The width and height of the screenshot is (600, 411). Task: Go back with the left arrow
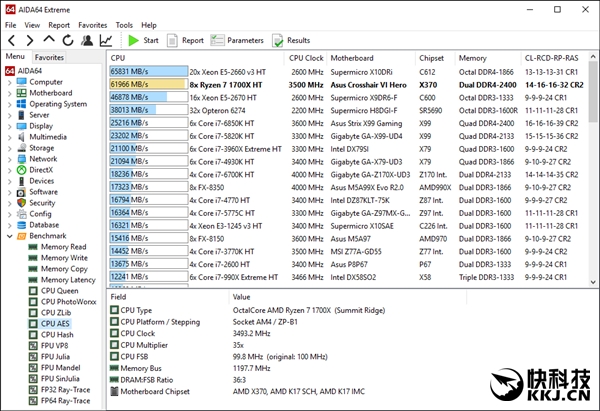11,40
